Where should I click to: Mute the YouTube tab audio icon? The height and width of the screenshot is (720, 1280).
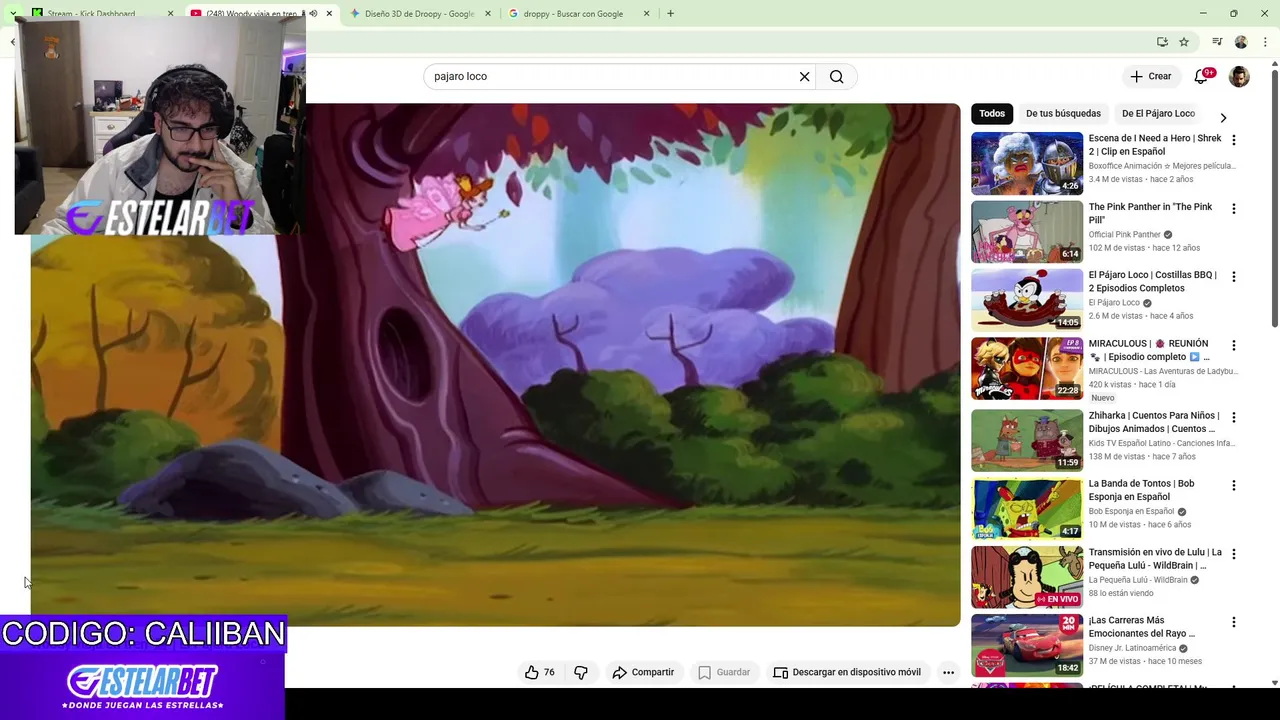pos(313,14)
